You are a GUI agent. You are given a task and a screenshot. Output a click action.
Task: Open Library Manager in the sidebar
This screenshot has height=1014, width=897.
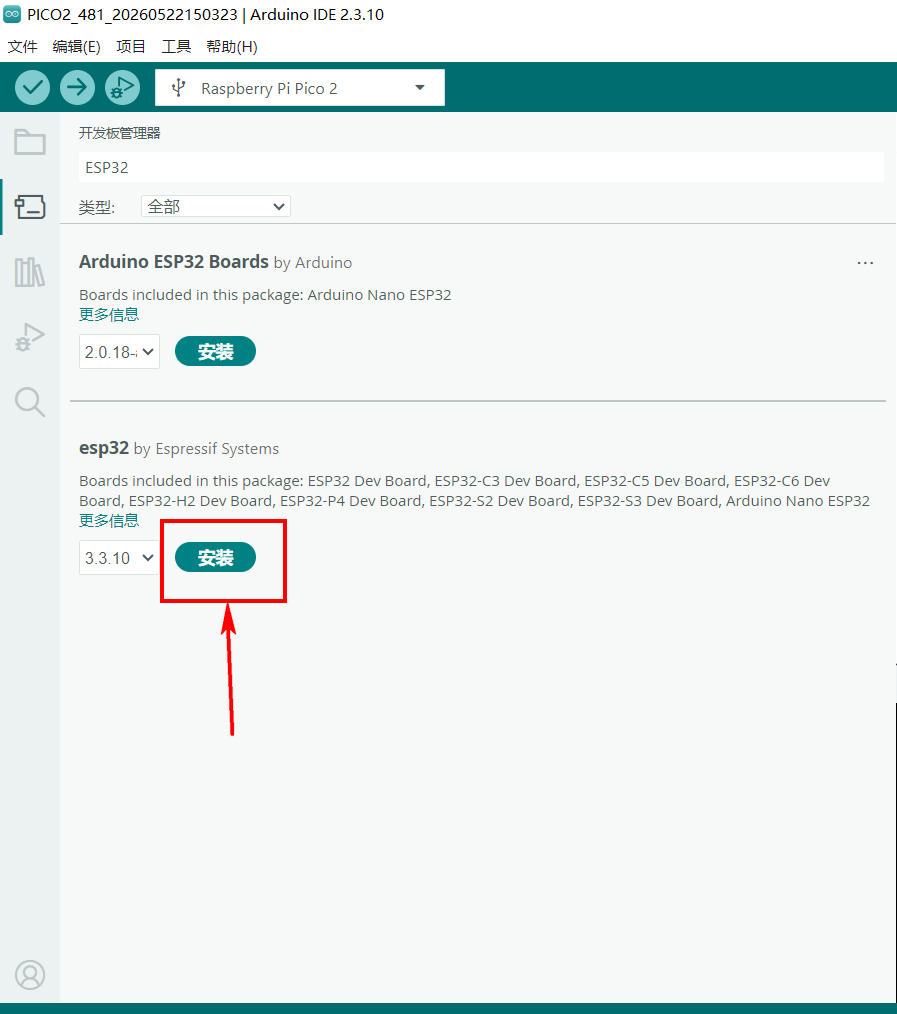30,272
